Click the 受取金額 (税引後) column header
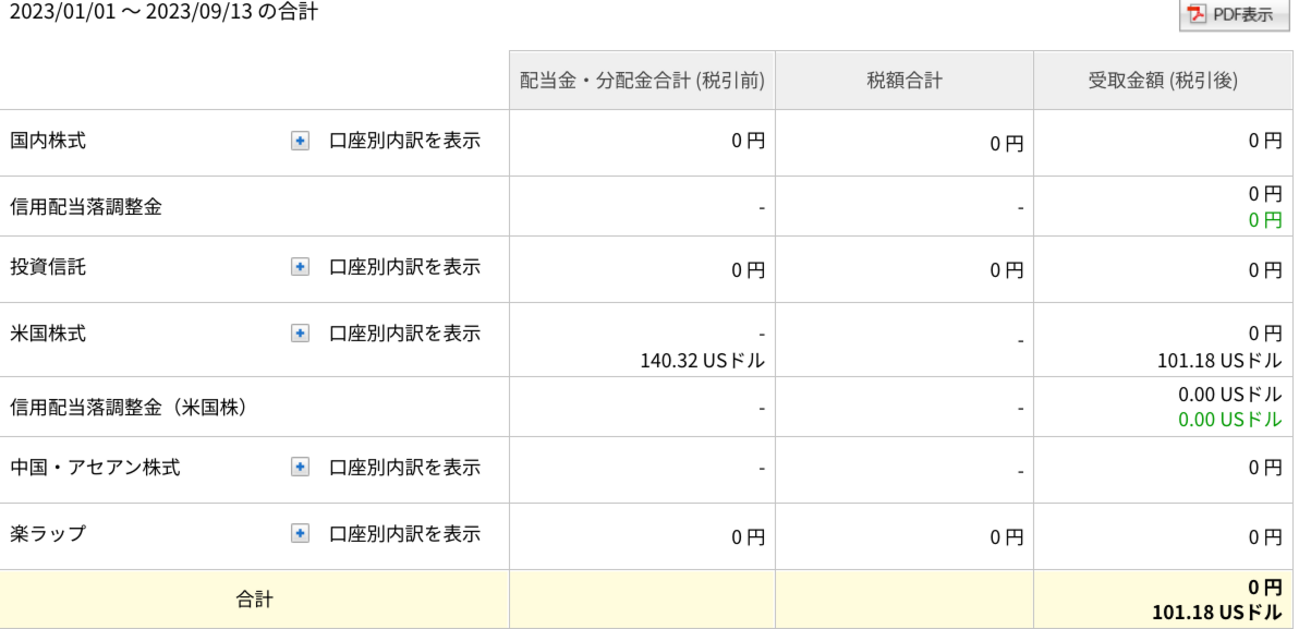The image size is (1299, 629). pyautogui.click(x=1163, y=81)
